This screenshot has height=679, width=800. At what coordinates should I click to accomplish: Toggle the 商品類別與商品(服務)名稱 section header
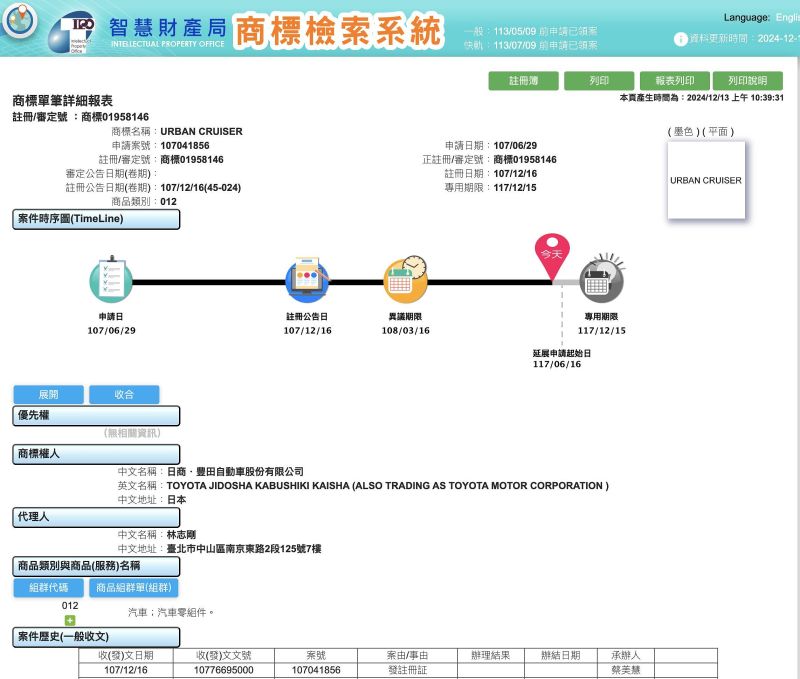click(x=96, y=566)
